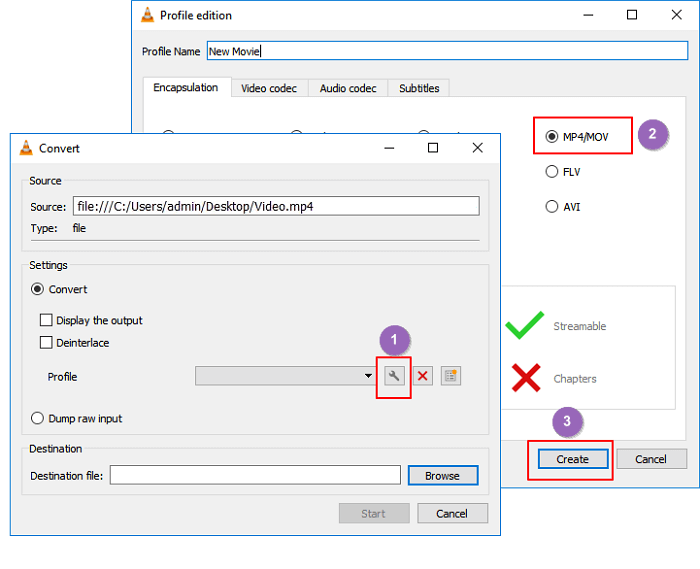Select the FLV radio button
This screenshot has width=700, height=569.
(x=552, y=172)
